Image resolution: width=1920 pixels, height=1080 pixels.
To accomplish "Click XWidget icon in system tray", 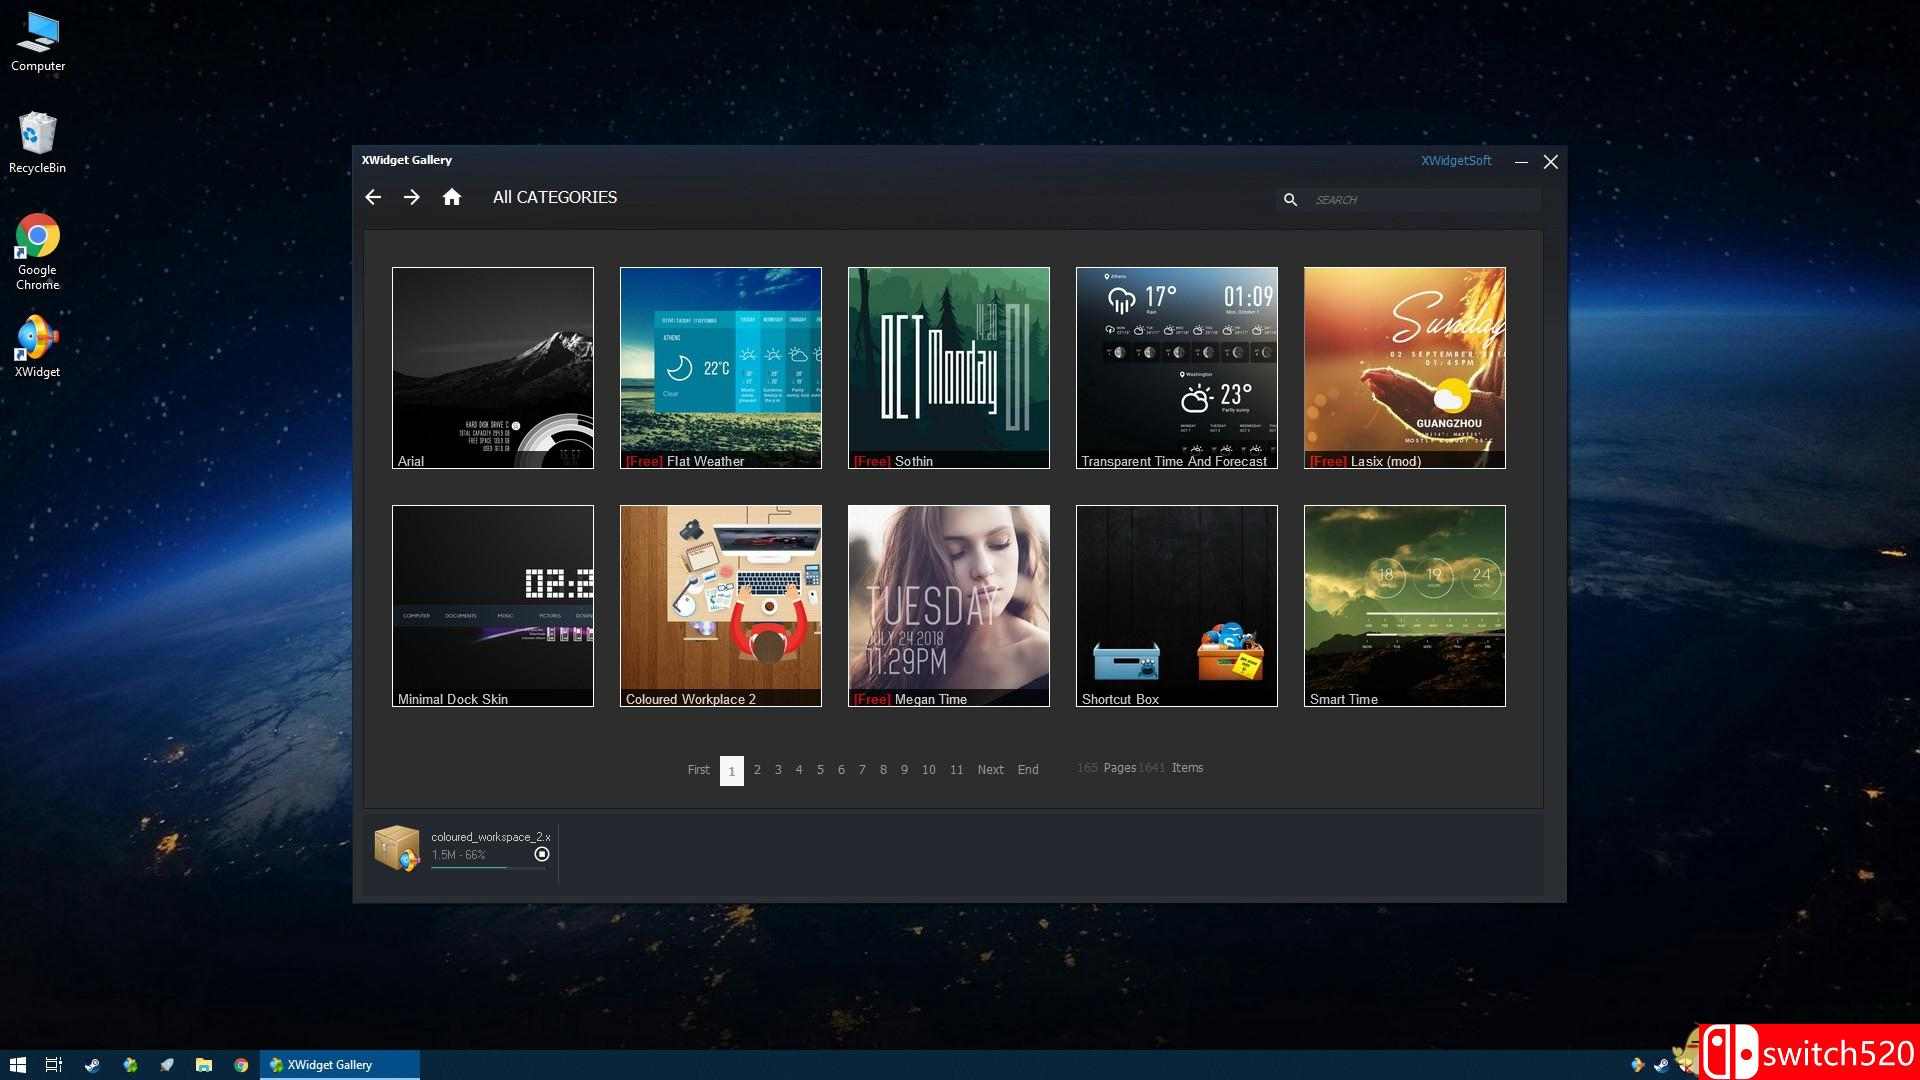I will pyautogui.click(x=1637, y=1065).
